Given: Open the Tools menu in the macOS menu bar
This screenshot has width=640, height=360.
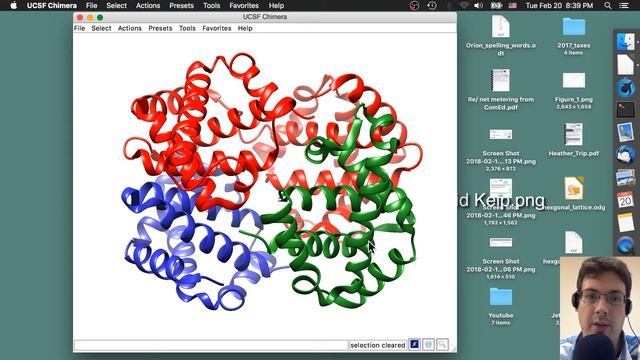Looking at the screenshot, I should coord(211,5).
